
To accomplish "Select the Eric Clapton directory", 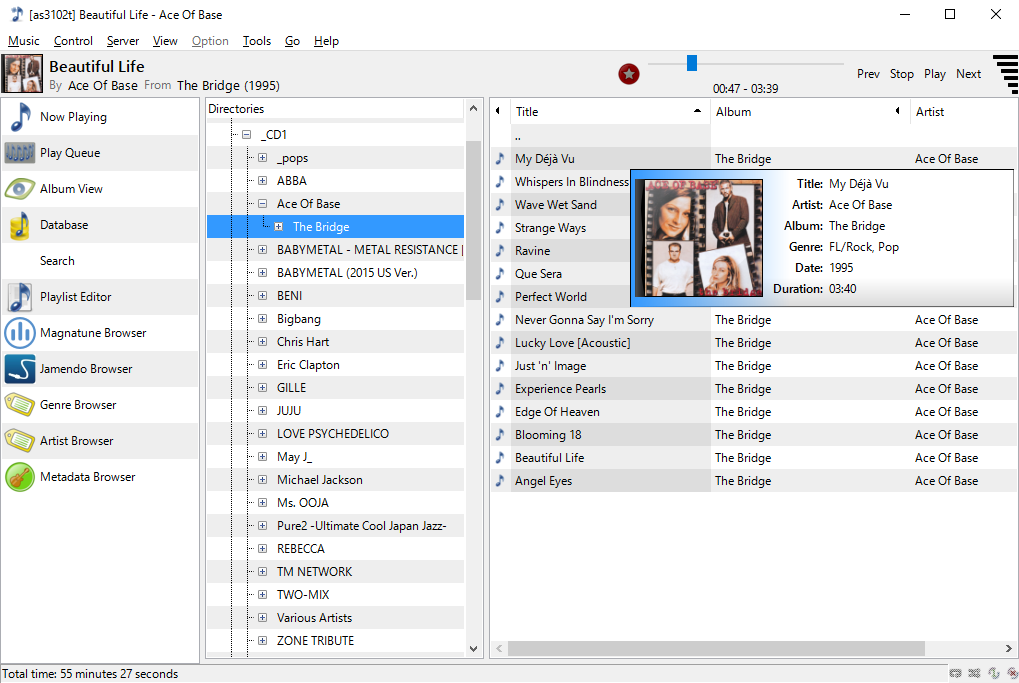I will [x=308, y=365].
